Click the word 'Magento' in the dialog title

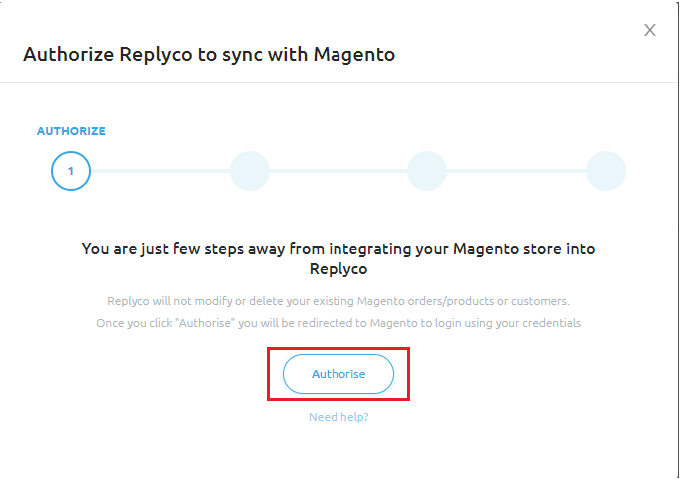tap(354, 54)
